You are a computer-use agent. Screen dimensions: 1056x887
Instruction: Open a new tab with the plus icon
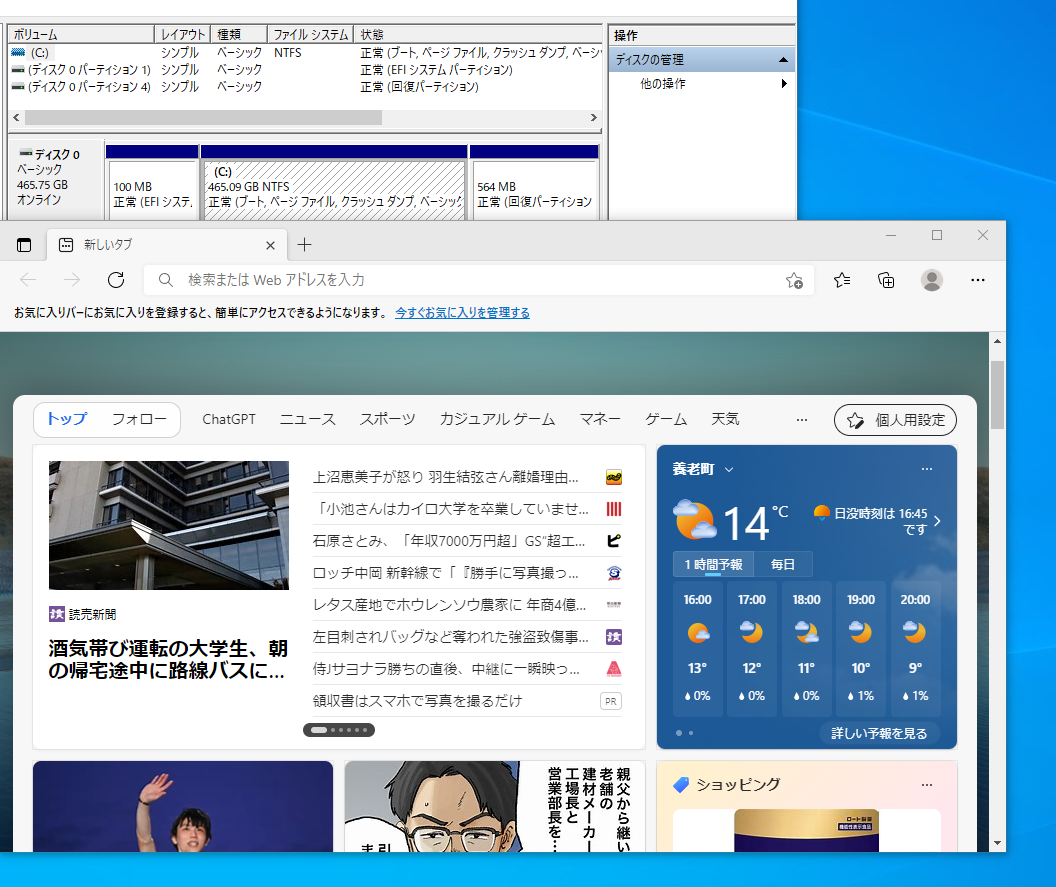(306, 244)
